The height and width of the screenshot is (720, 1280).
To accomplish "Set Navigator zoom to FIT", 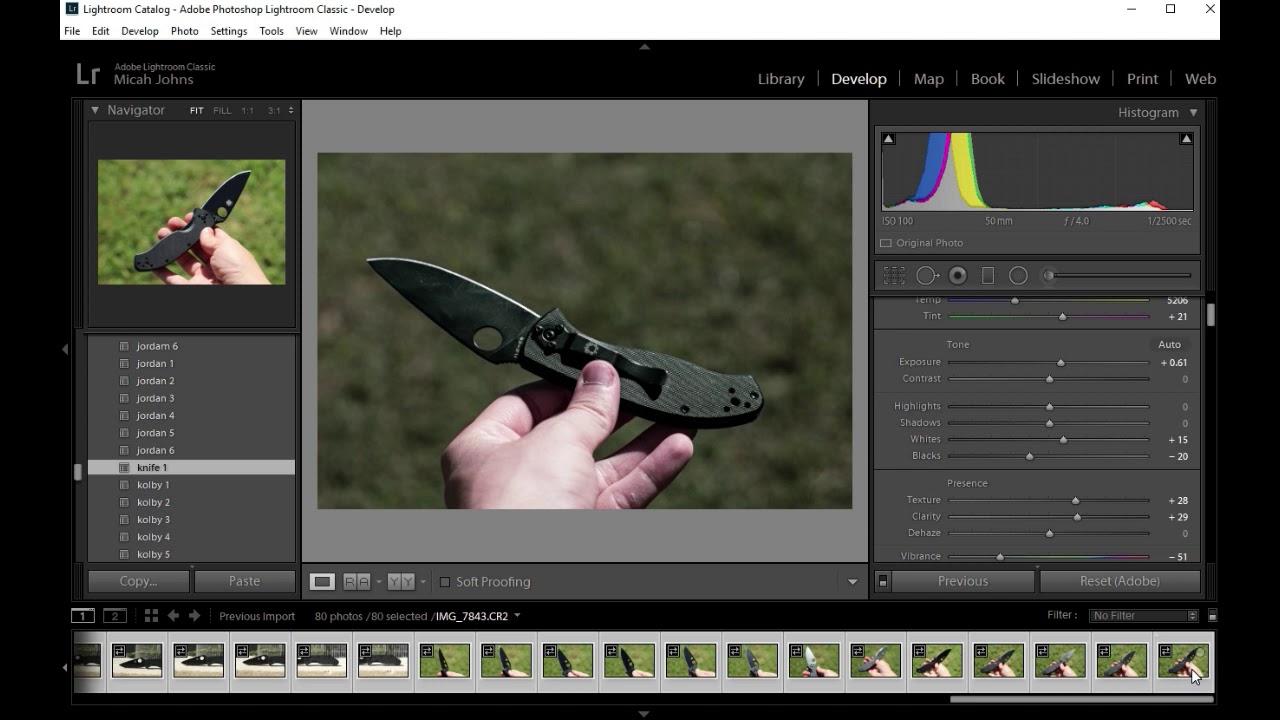I will tap(196, 111).
